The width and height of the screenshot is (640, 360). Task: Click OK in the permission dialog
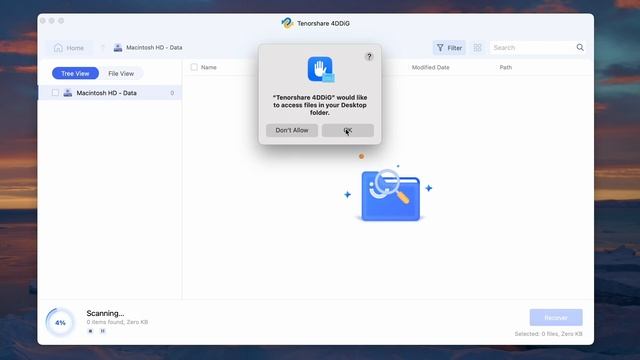(348, 130)
